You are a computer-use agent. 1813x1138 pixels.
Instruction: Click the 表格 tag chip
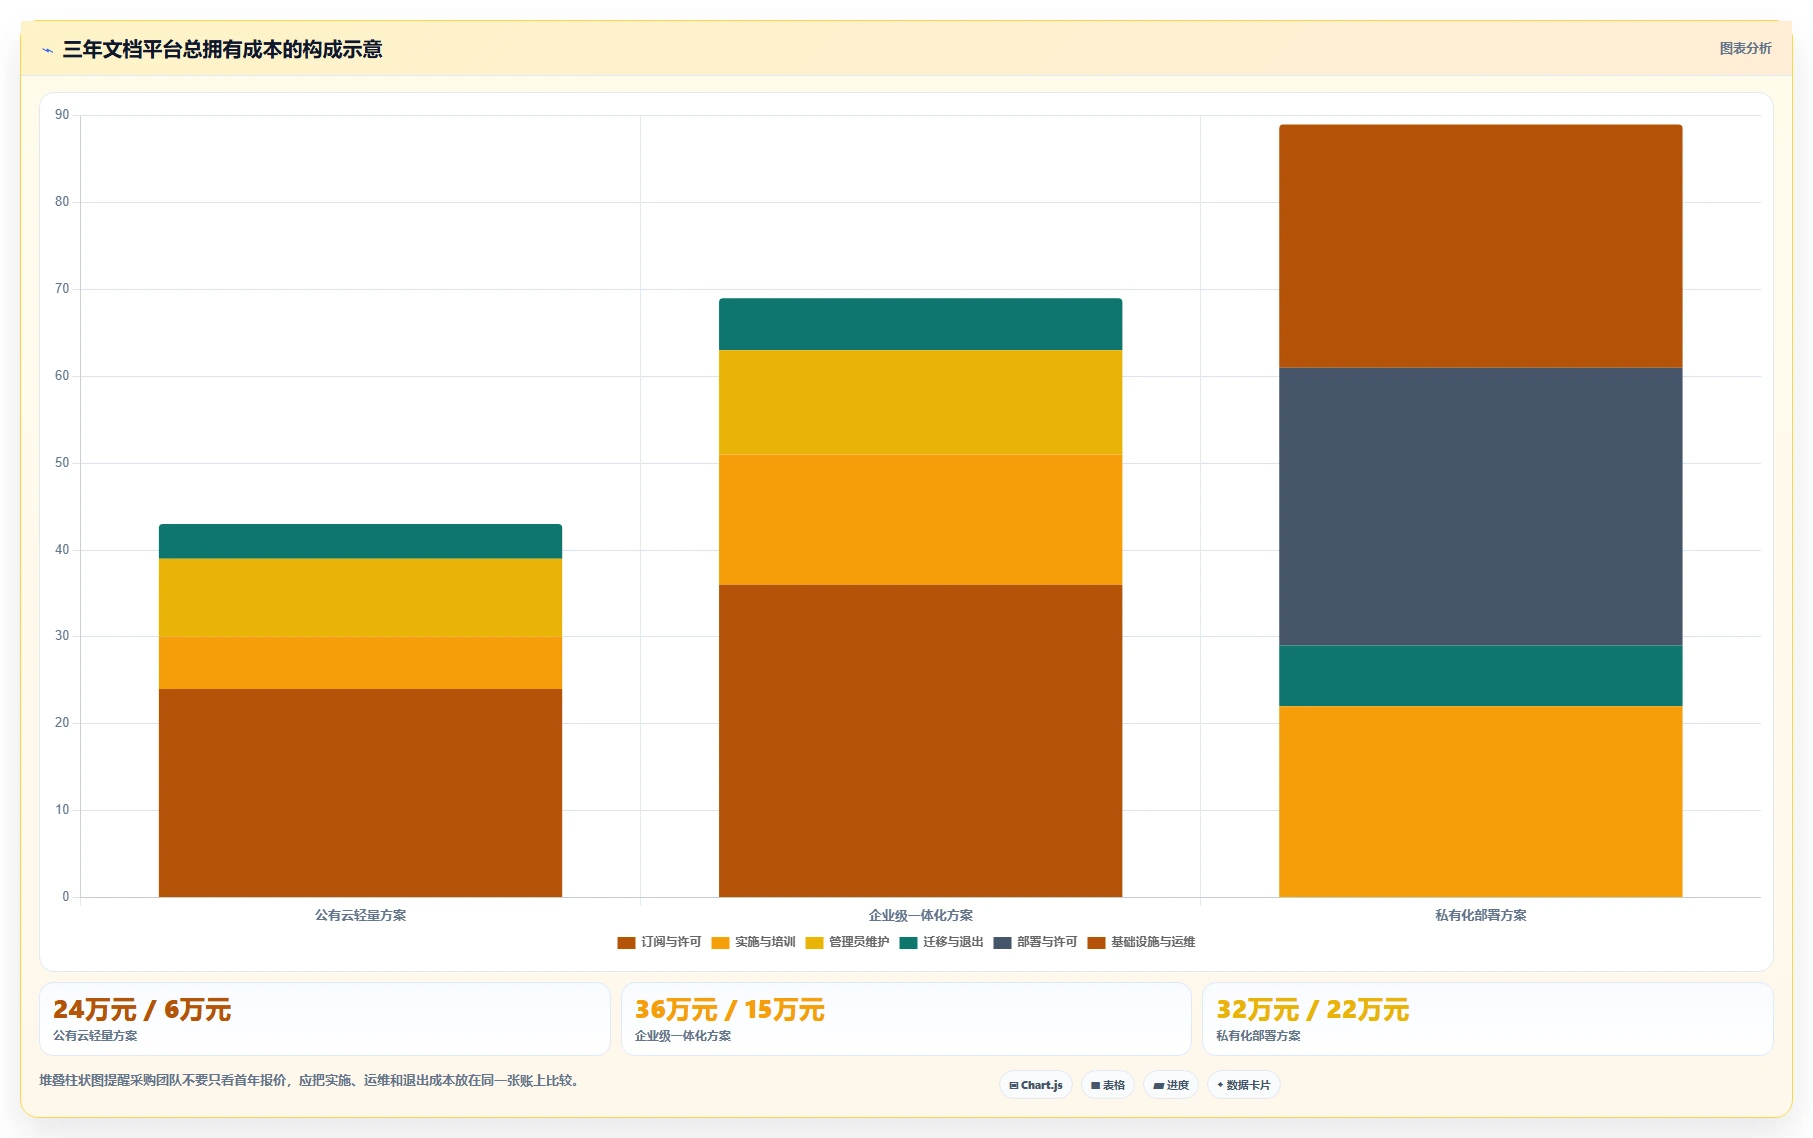(x=1108, y=1085)
